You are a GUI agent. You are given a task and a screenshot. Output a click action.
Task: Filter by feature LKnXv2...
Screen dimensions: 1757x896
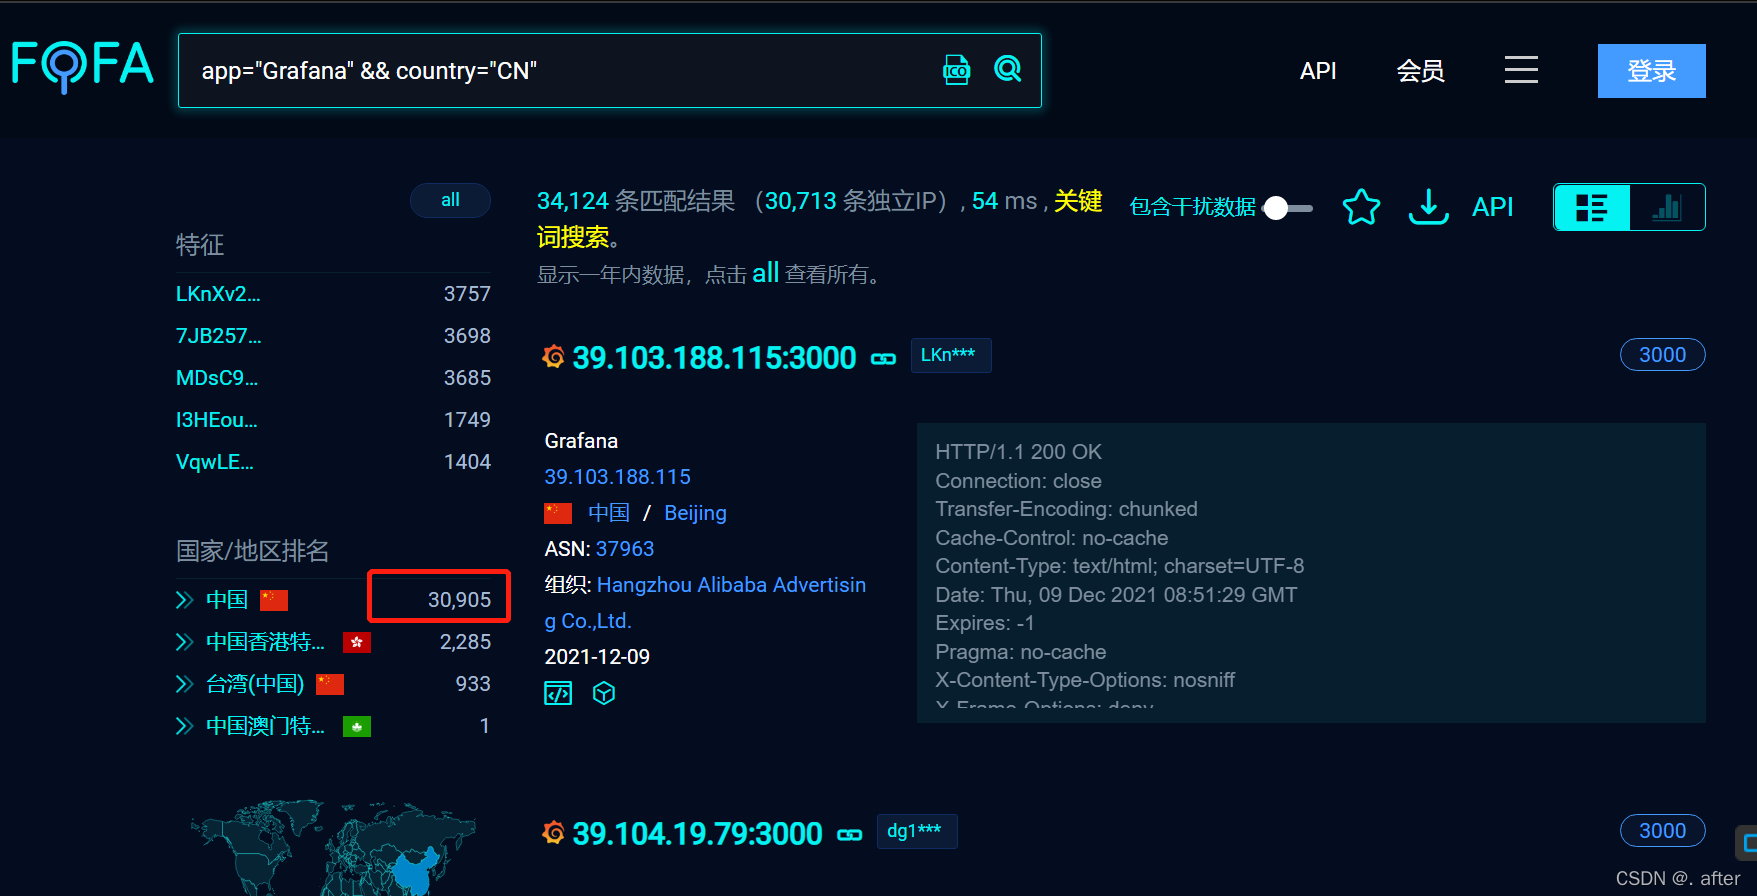(218, 294)
